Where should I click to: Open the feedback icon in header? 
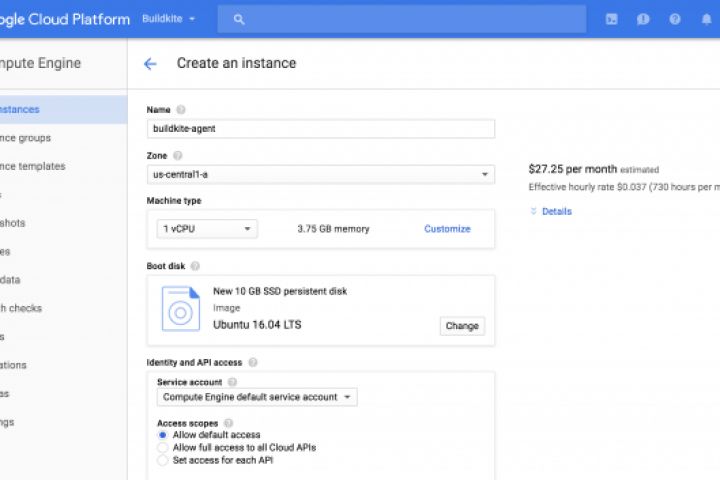(x=643, y=19)
